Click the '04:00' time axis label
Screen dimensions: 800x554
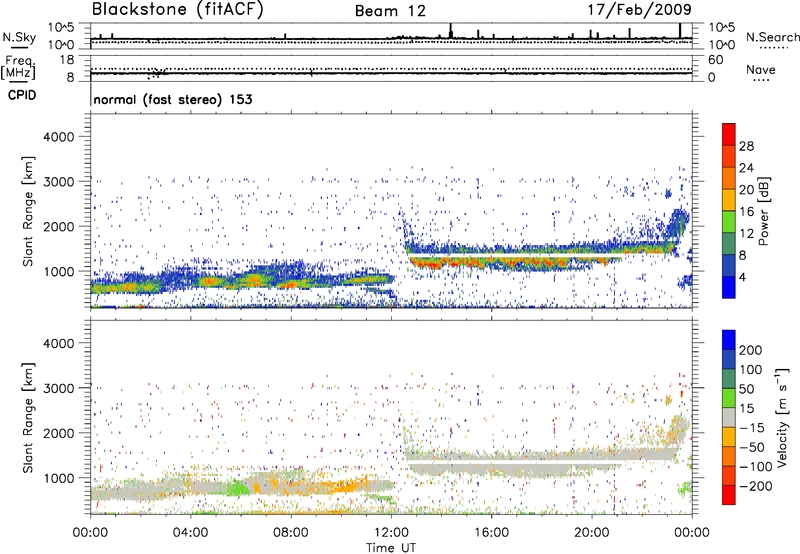point(190,532)
